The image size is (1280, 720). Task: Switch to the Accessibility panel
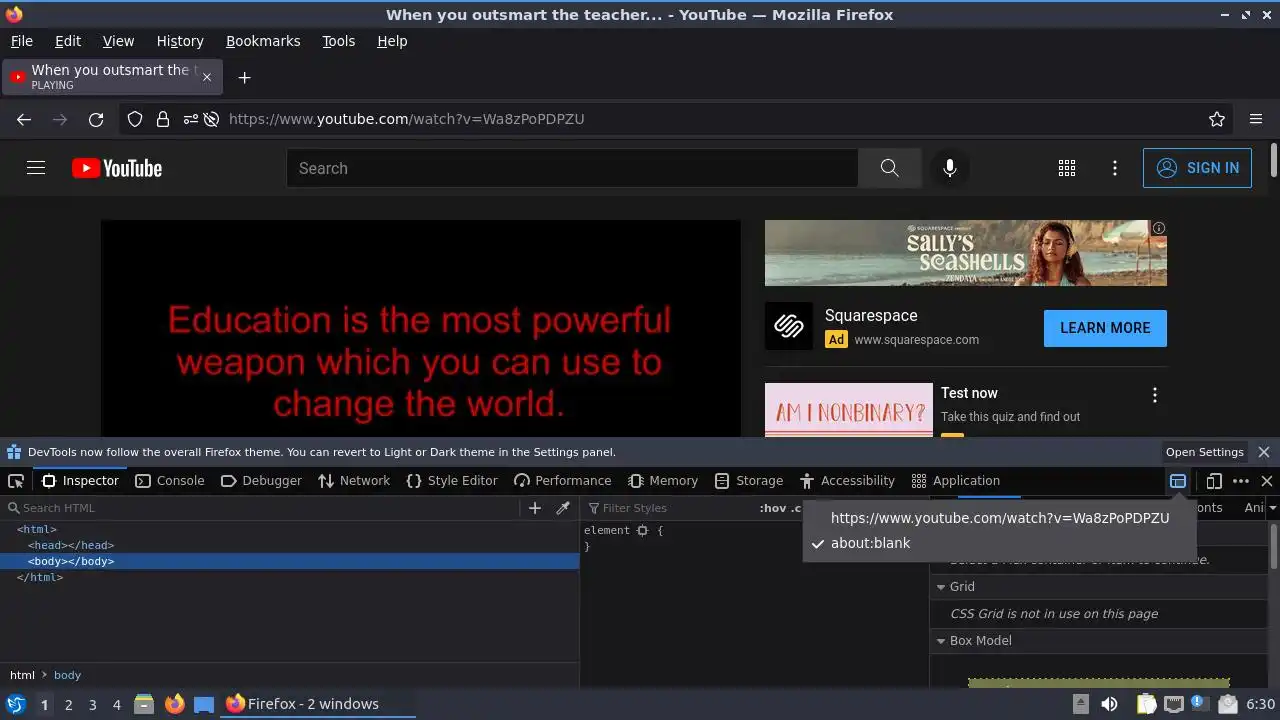tap(847, 481)
